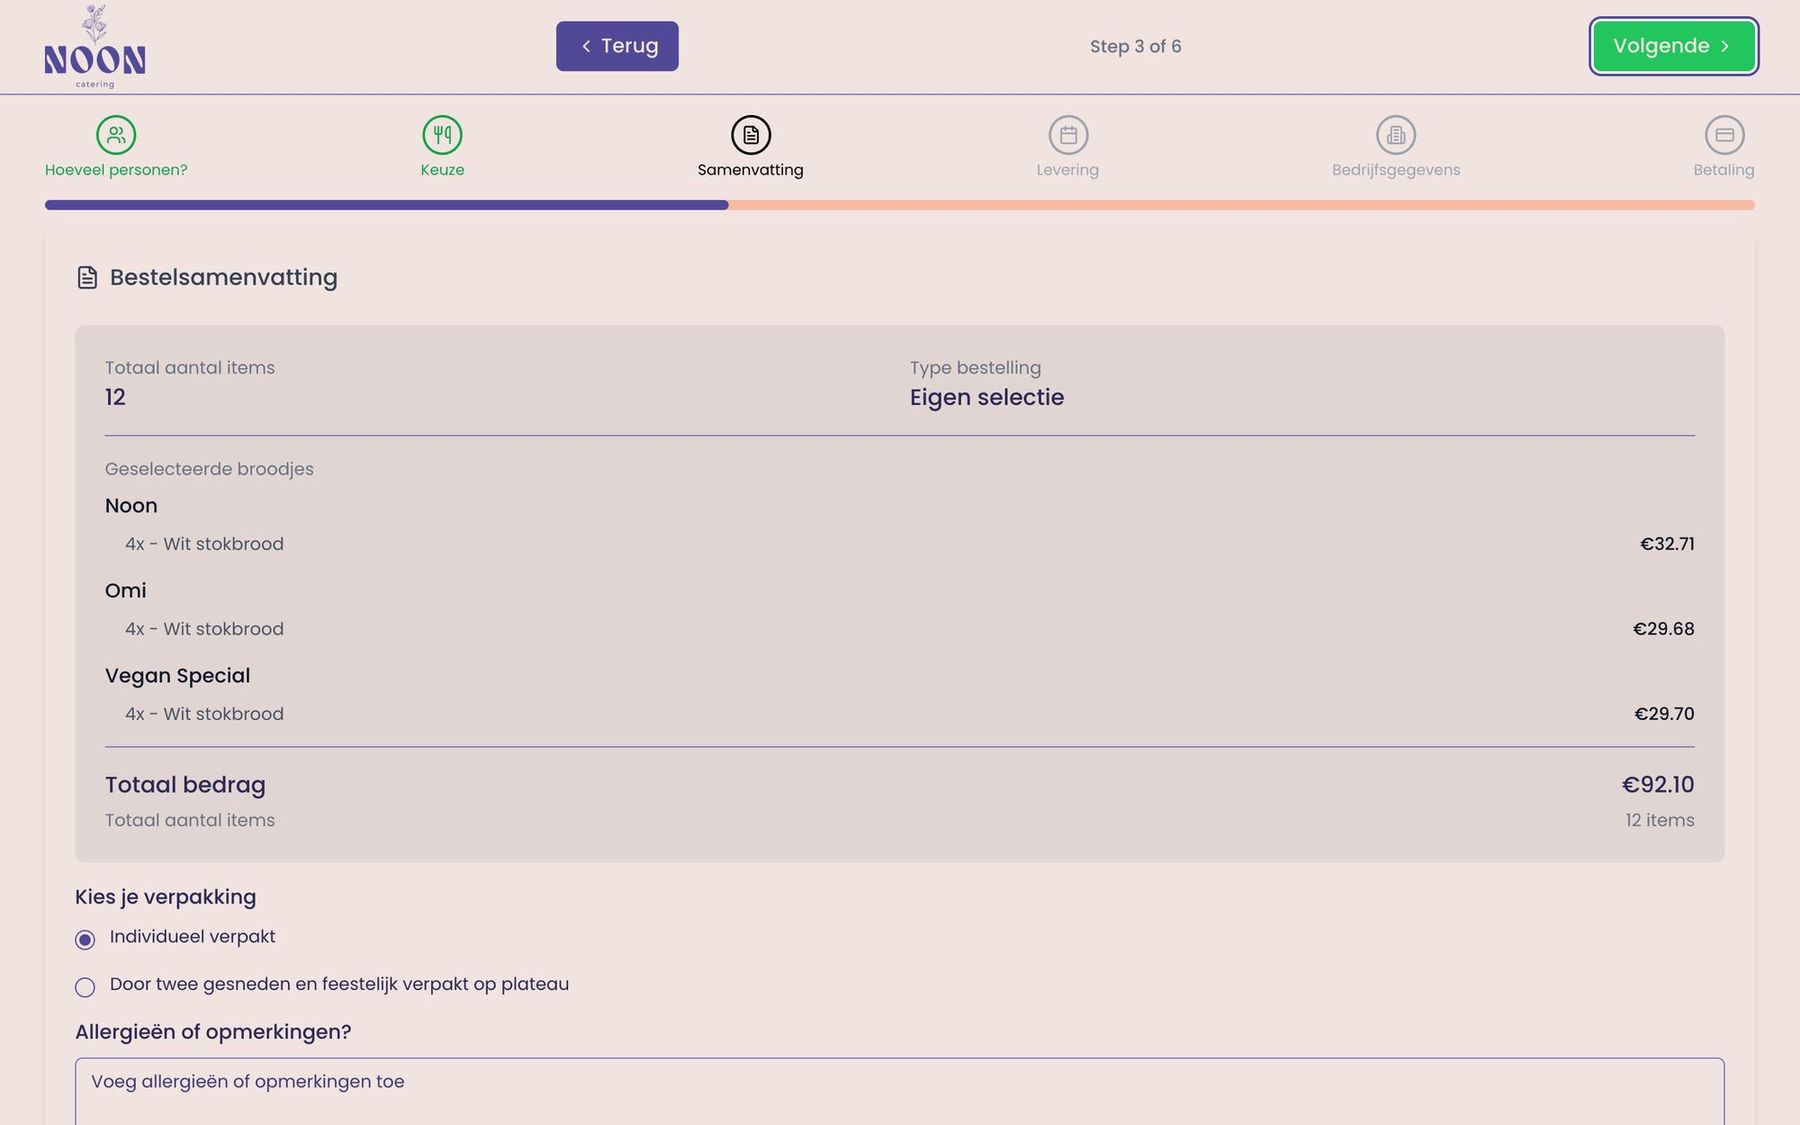This screenshot has height=1125, width=1800.
Task: Continue with the Volgende button
Action: pyautogui.click(x=1674, y=46)
